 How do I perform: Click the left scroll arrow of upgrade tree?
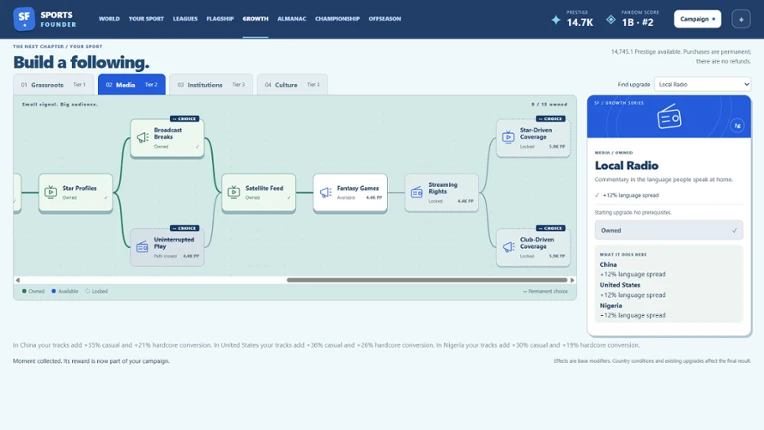click(18, 280)
